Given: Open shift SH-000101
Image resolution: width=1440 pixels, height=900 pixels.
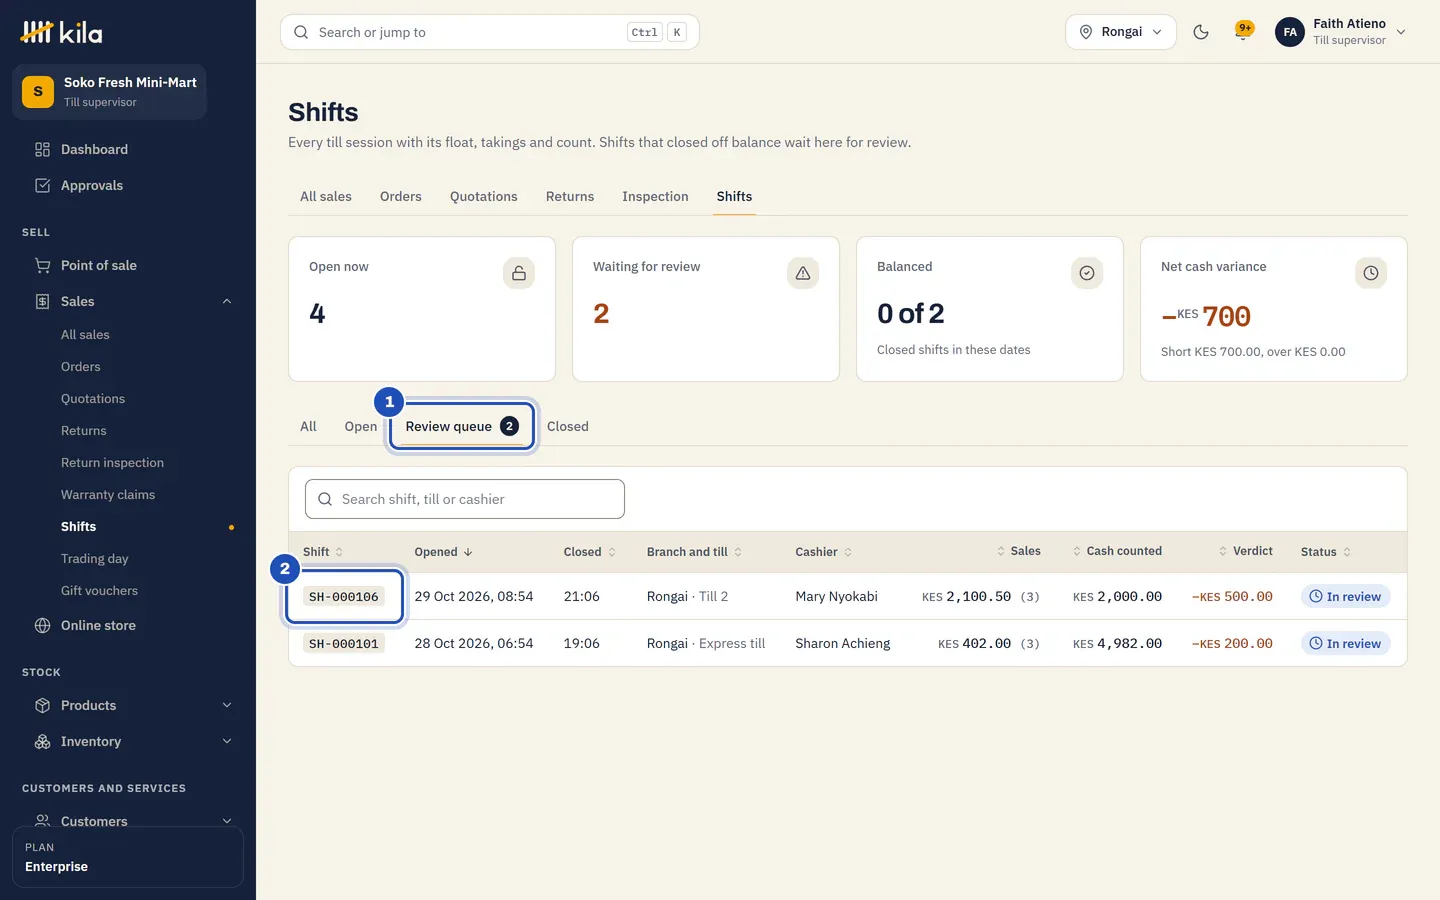Looking at the screenshot, I should 344,644.
